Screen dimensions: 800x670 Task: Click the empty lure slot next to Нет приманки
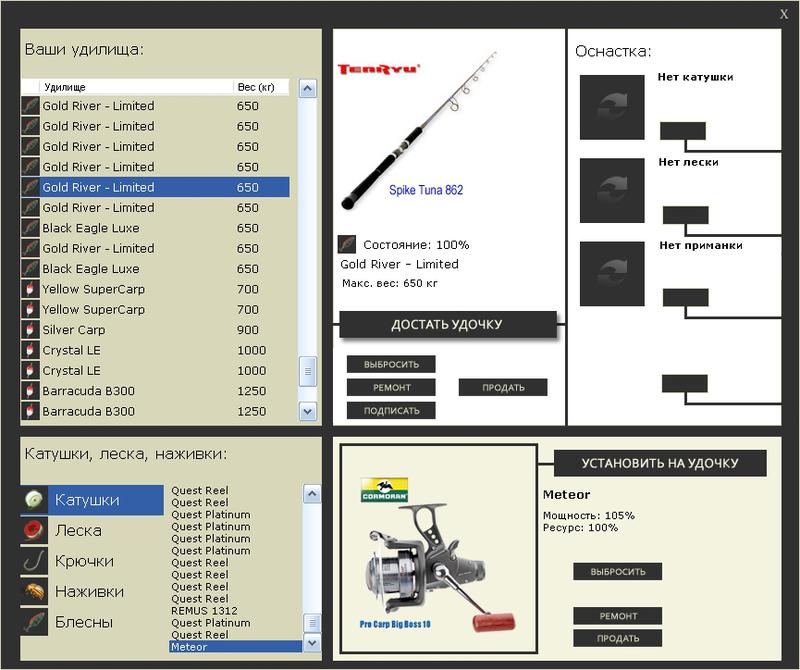pyautogui.click(x=612, y=274)
